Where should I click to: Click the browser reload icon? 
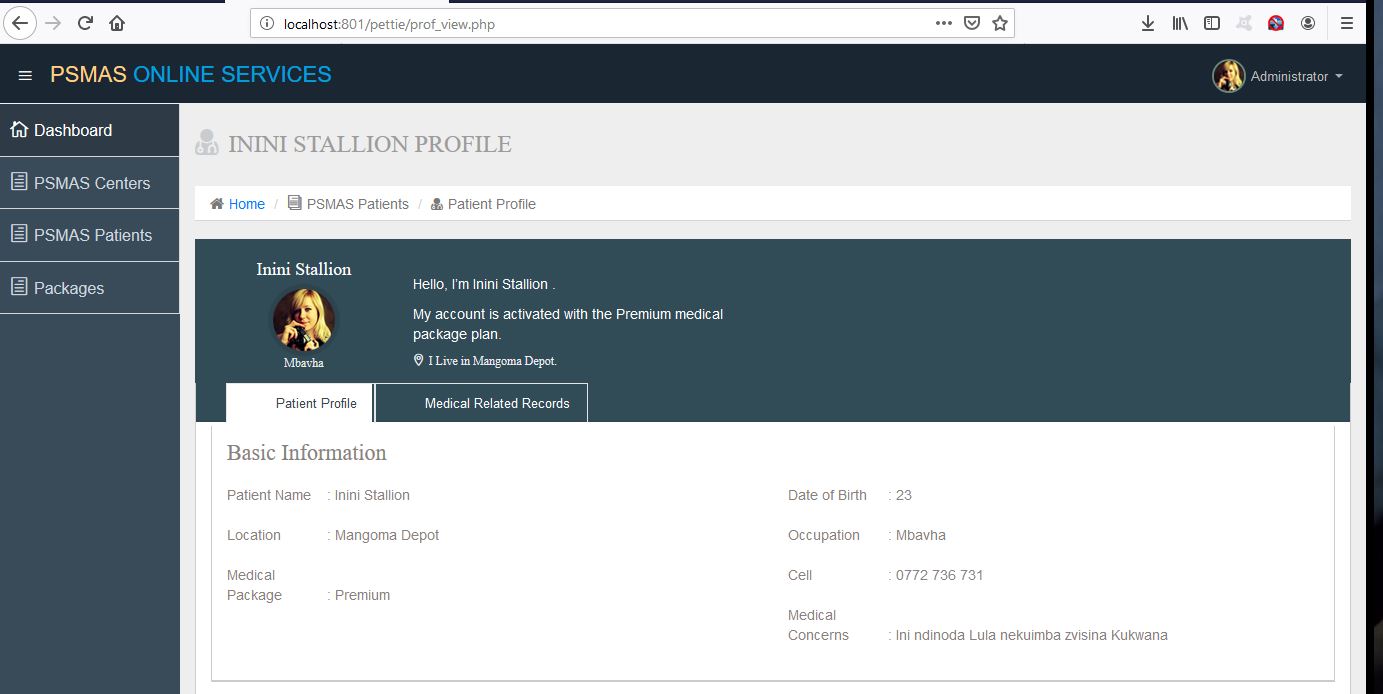85,23
